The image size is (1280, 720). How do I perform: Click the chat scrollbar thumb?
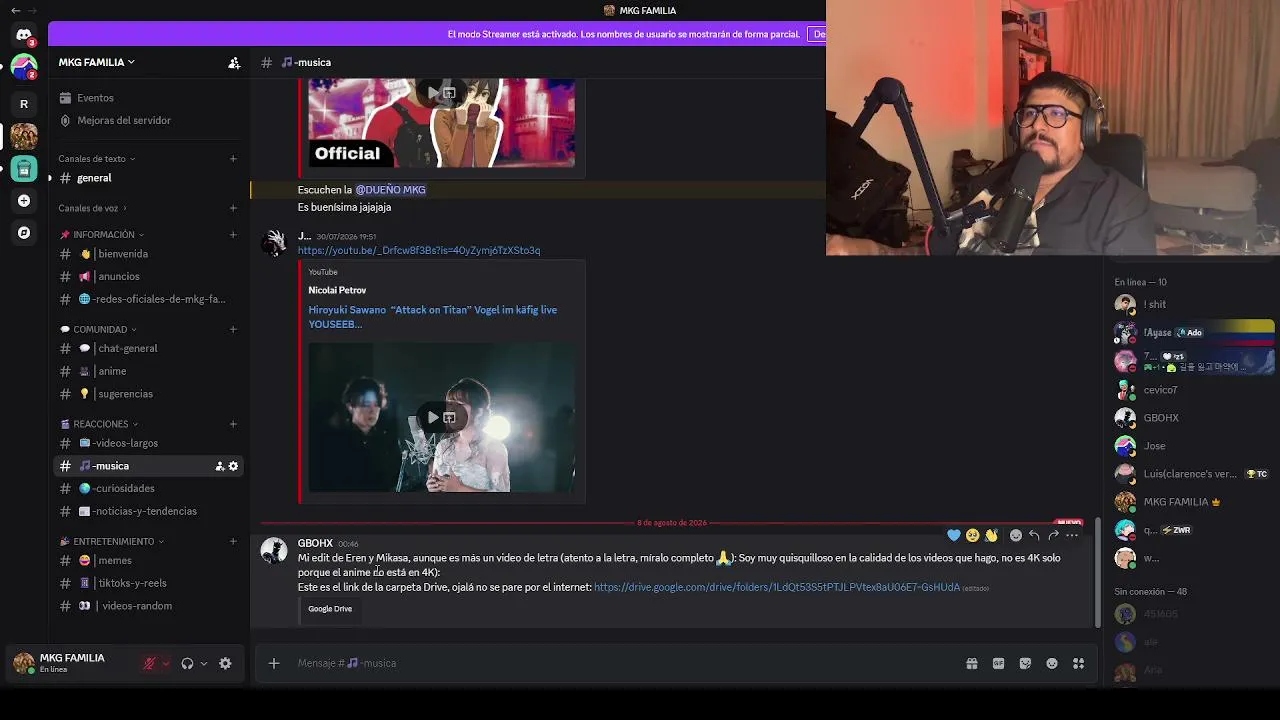click(1097, 573)
